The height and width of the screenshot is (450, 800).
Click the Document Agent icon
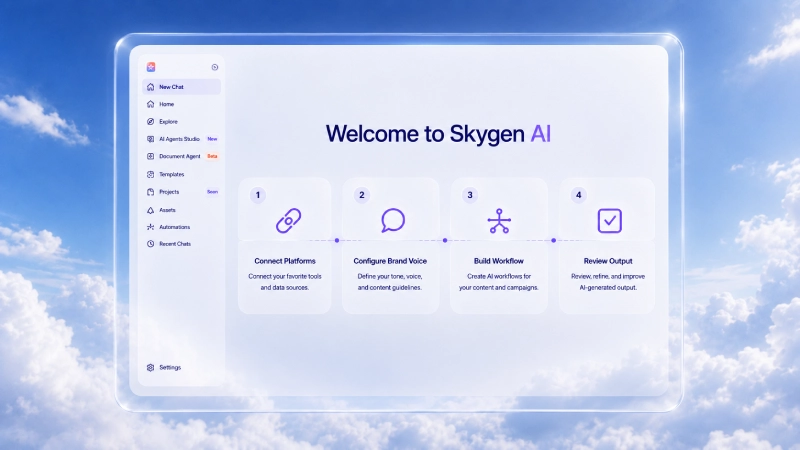coord(151,156)
